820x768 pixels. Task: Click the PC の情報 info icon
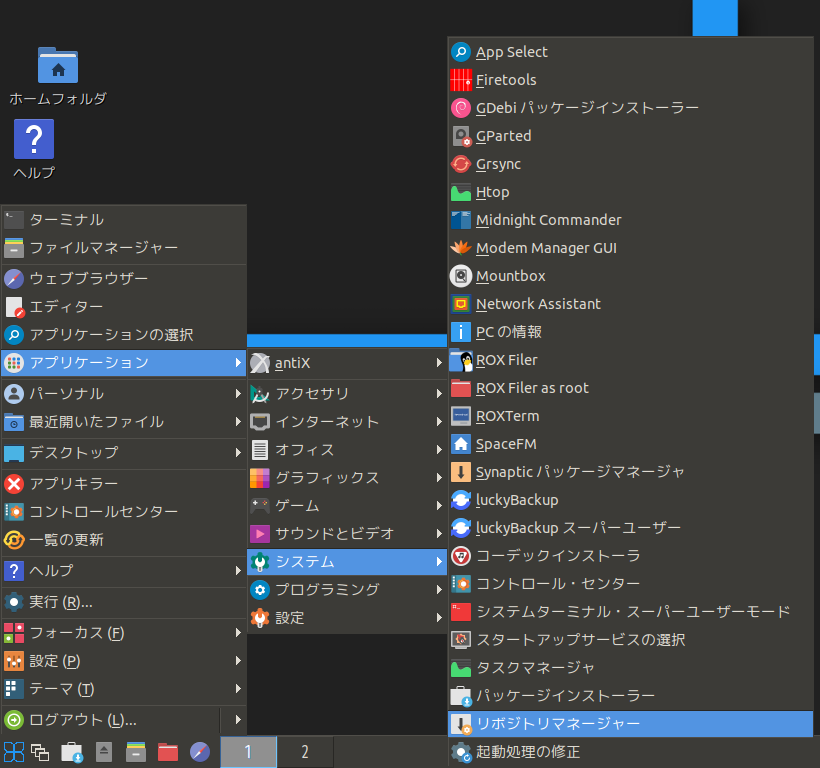click(461, 332)
